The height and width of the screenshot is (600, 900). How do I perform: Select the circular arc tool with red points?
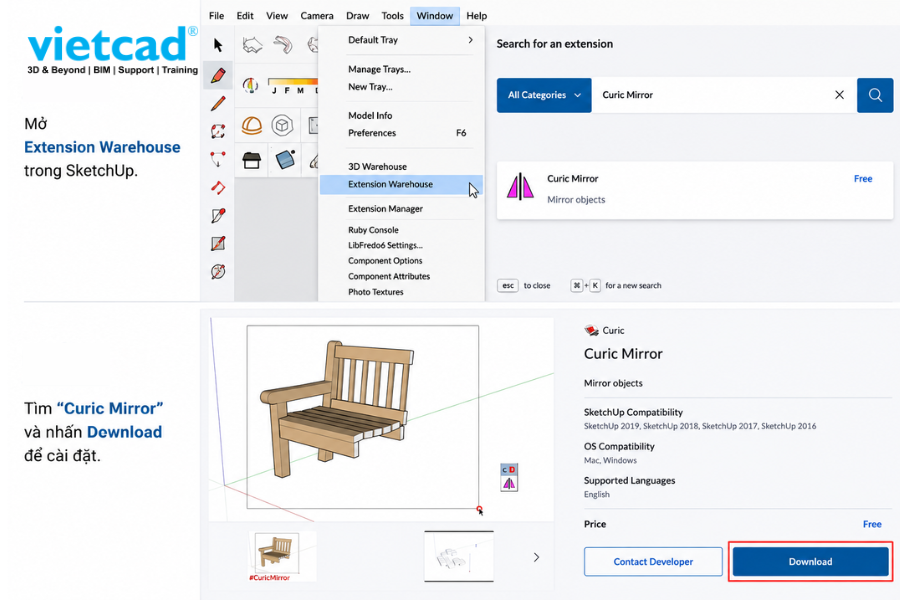click(218, 131)
